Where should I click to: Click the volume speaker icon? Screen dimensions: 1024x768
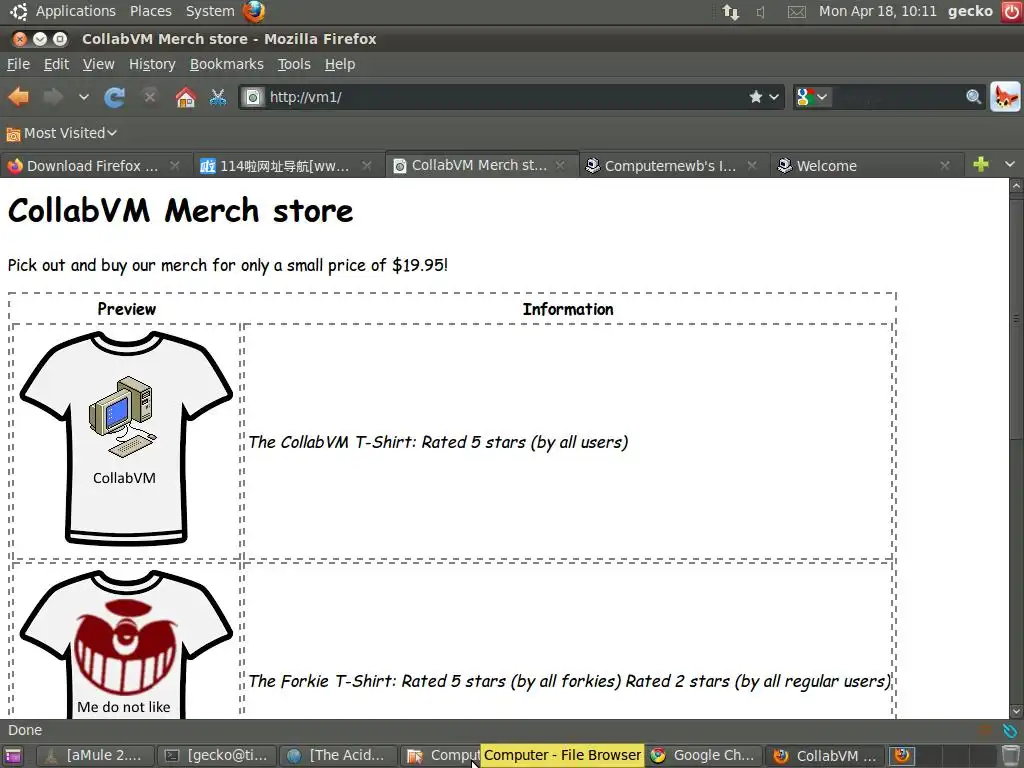(761, 12)
